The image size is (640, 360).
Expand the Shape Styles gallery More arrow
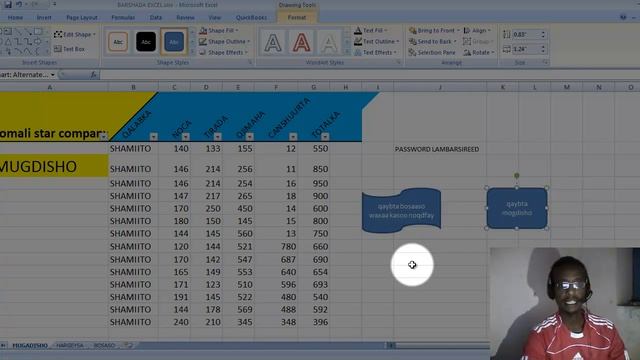click(193, 52)
